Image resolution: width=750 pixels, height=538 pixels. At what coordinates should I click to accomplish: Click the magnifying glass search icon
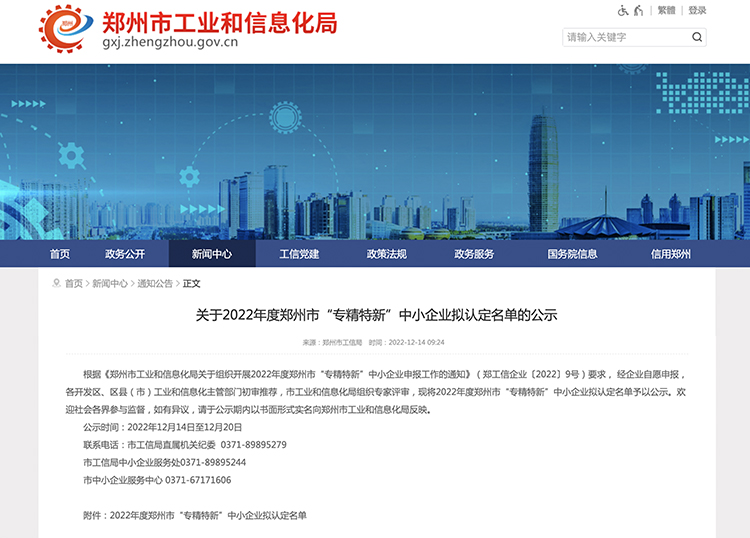[697, 37]
